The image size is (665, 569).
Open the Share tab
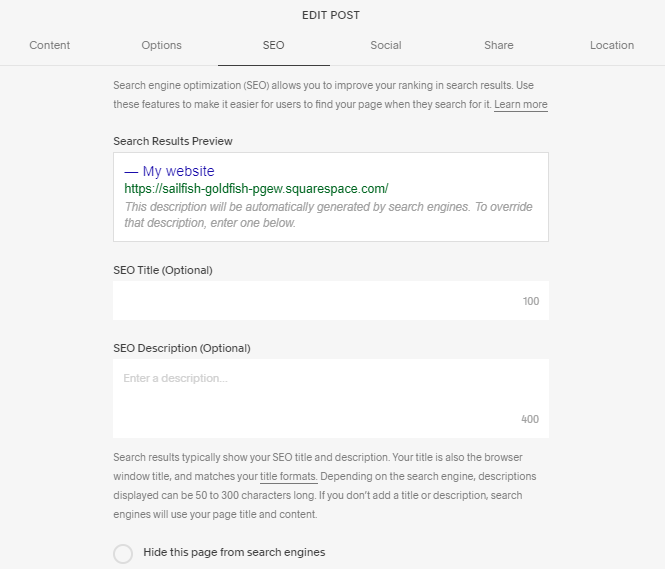pyautogui.click(x=498, y=45)
